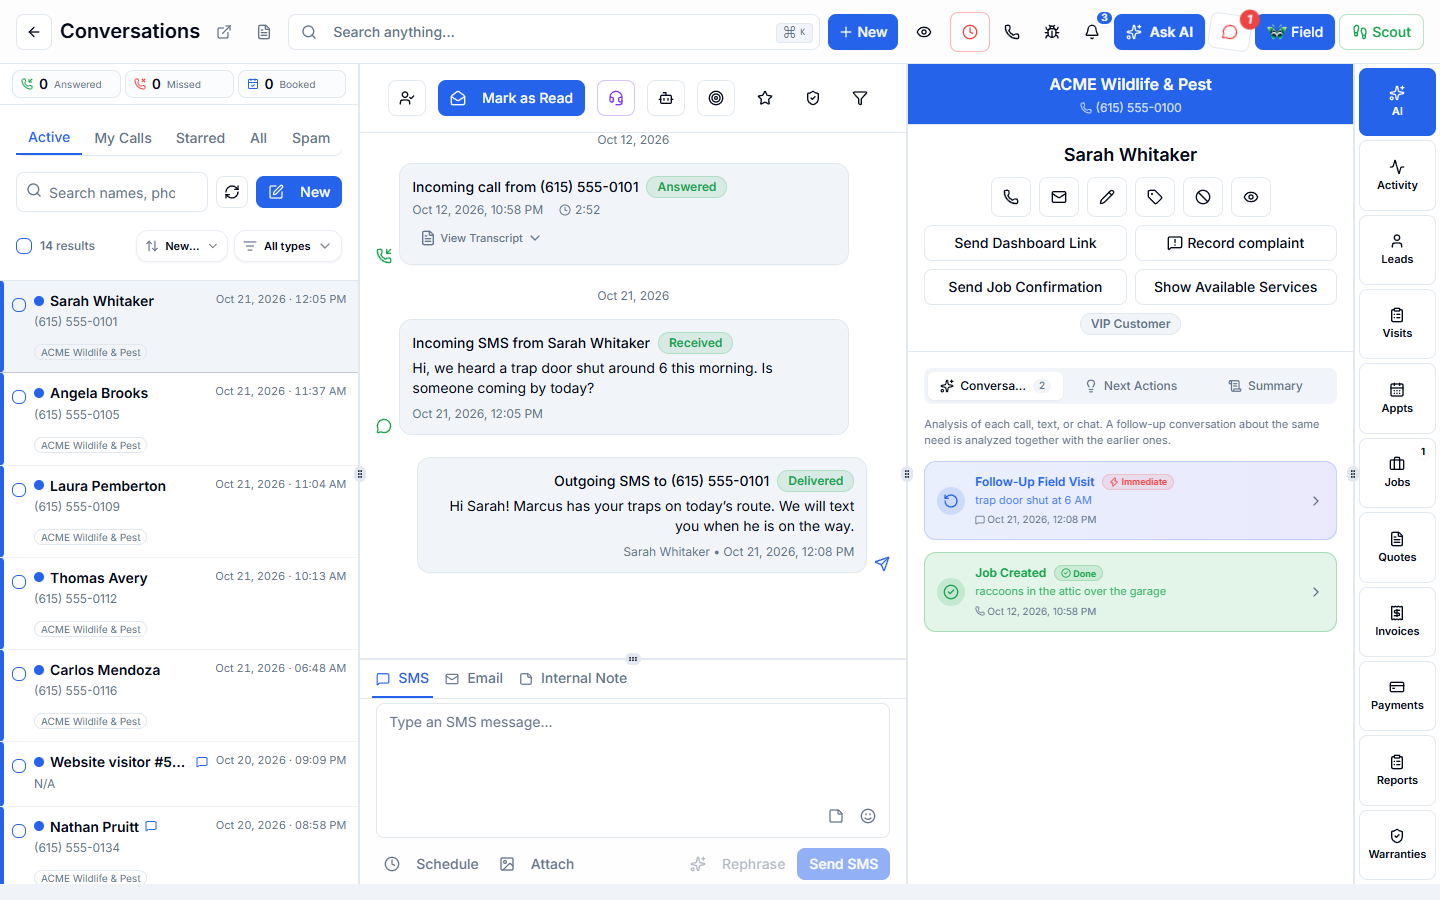This screenshot has width=1440, height=900.
Task: Open the notifications bell
Action: point(1092,32)
